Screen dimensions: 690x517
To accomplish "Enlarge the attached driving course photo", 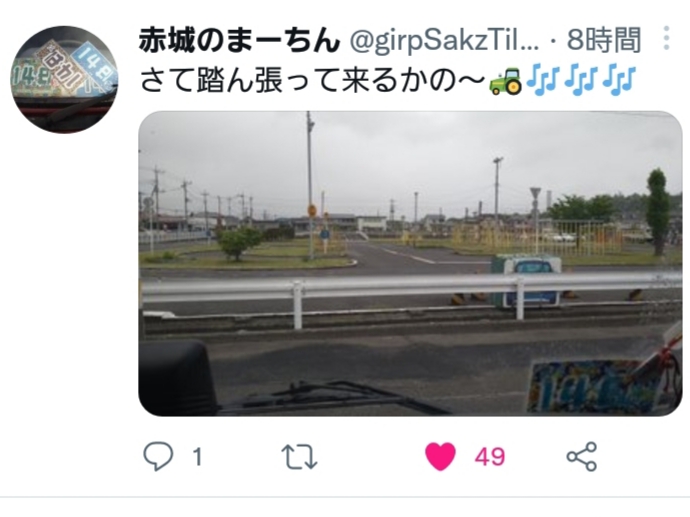I will 410,263.
